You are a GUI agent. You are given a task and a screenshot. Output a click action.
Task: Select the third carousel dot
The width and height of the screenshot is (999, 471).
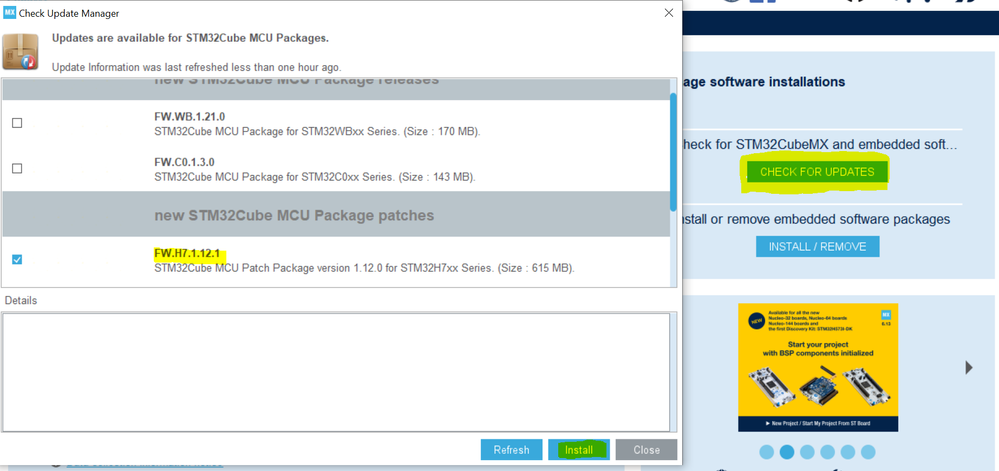click(807, 452)
